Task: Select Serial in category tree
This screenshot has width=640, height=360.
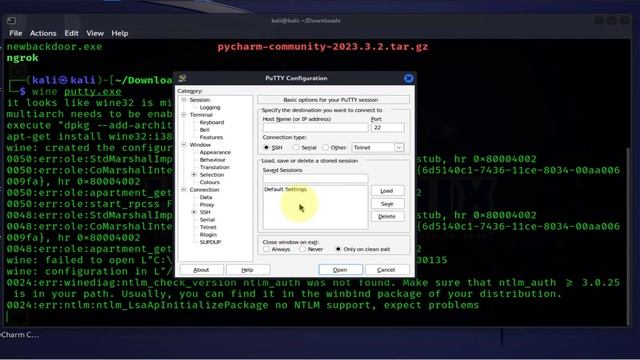Action: point(207,220)
